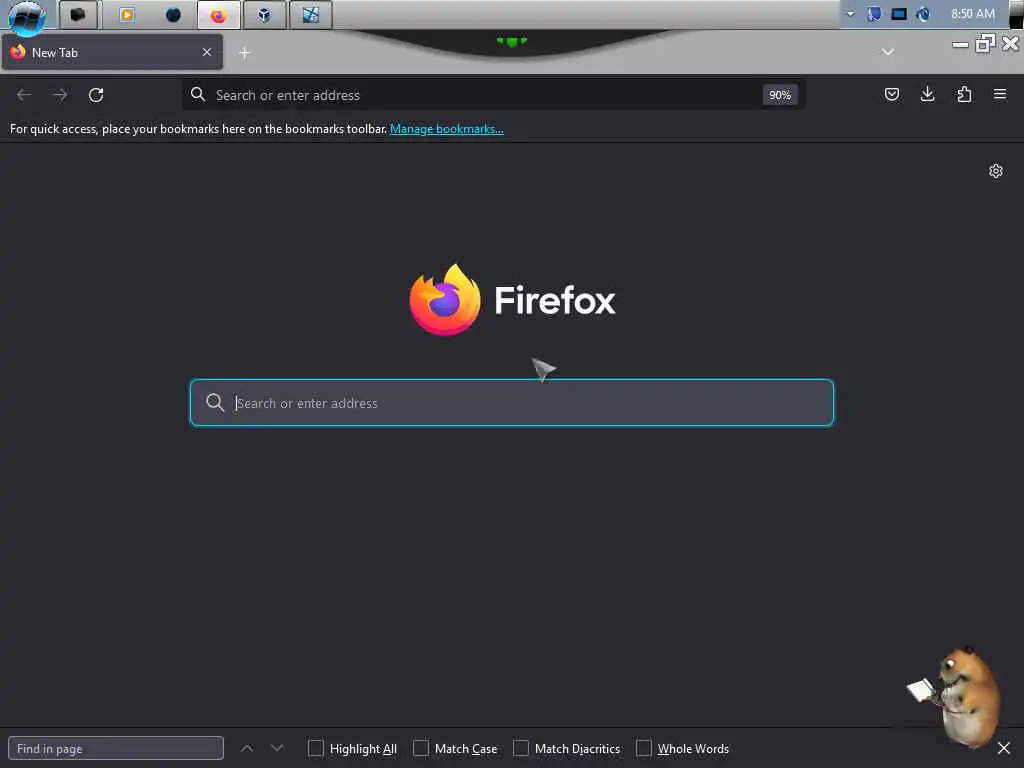The image size is (1024, 768).
Task: Enable Highlight All checkbox
Action: coord(315,748)
